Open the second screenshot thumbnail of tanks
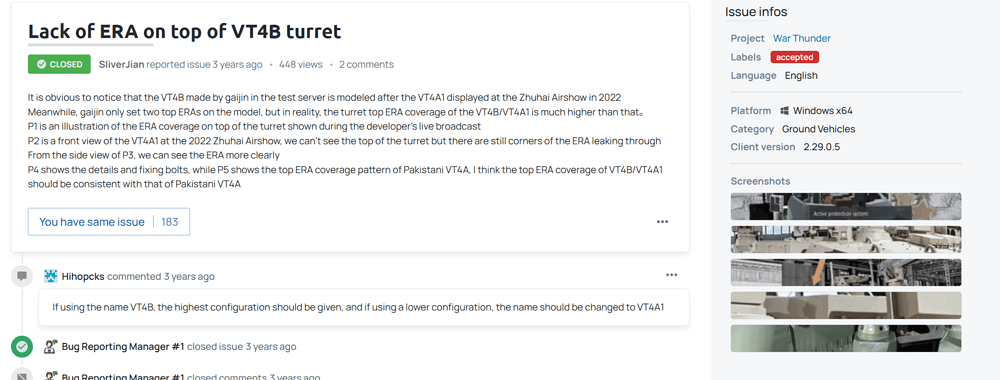The width and height of the screenshot is (1000, 380). point(846,239)
